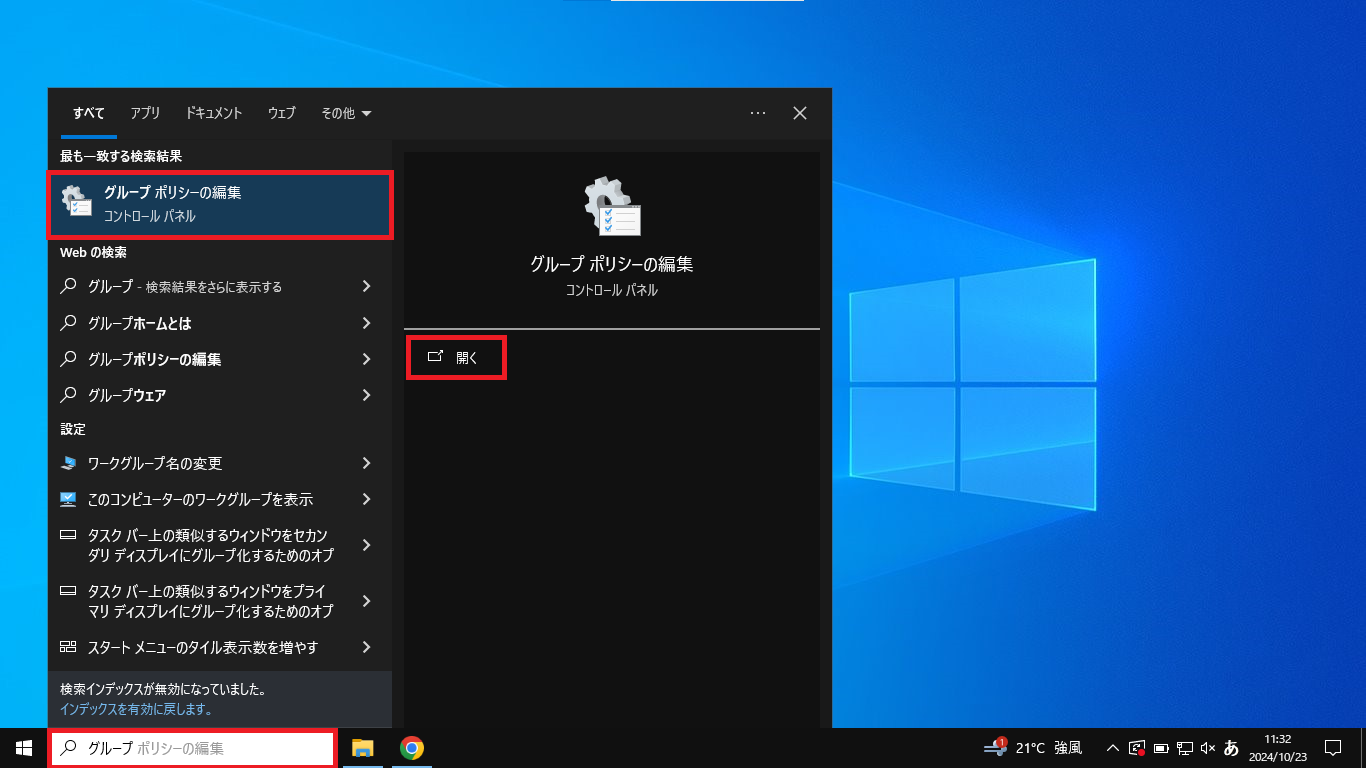1366x768 pixels.
Task: Open the clock showing 11:32
Action: coord(1277,748)
